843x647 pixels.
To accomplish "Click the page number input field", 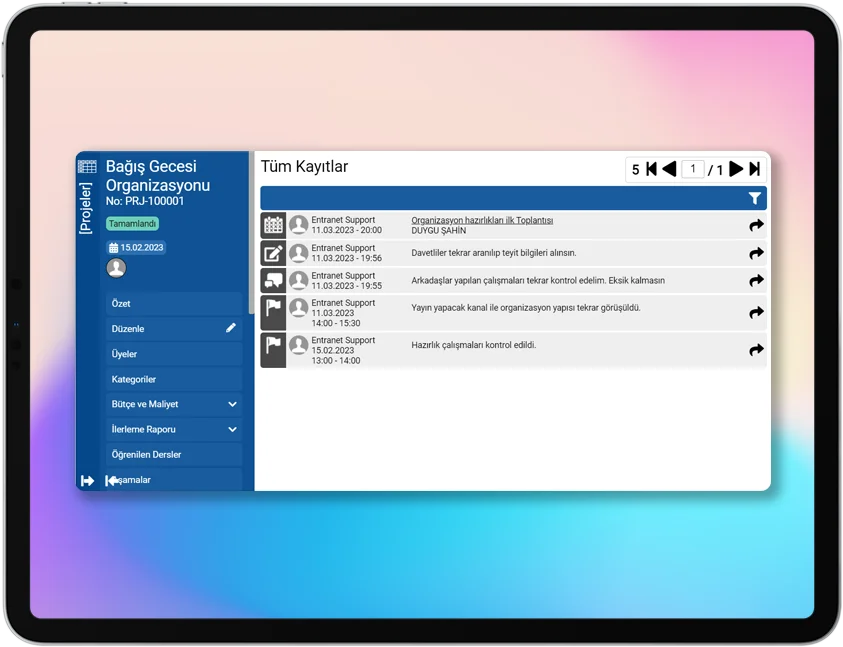I will [693, 169].
